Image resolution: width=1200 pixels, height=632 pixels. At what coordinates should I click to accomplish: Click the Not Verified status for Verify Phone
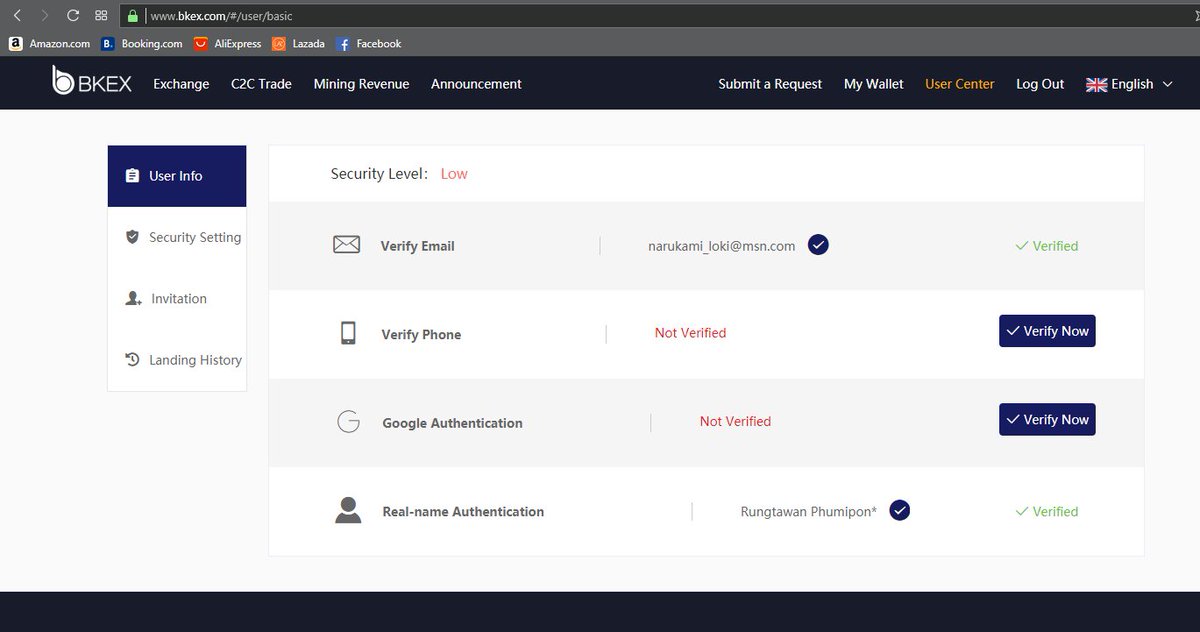[690, 333]
